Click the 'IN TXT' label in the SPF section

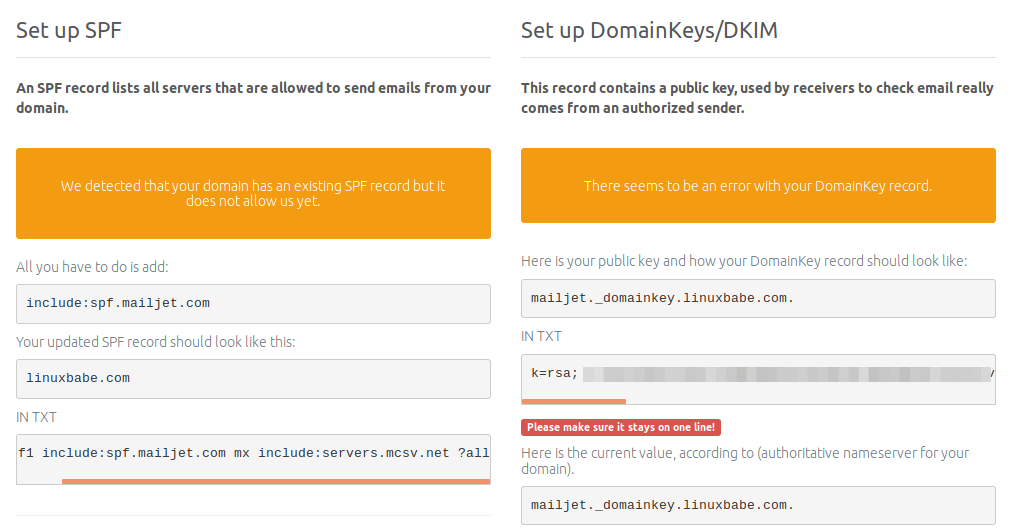coord(37,416)
